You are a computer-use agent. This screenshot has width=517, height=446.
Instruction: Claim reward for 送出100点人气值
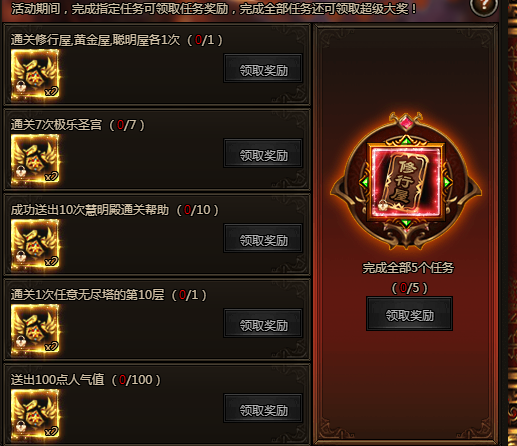tap(263, 408)
